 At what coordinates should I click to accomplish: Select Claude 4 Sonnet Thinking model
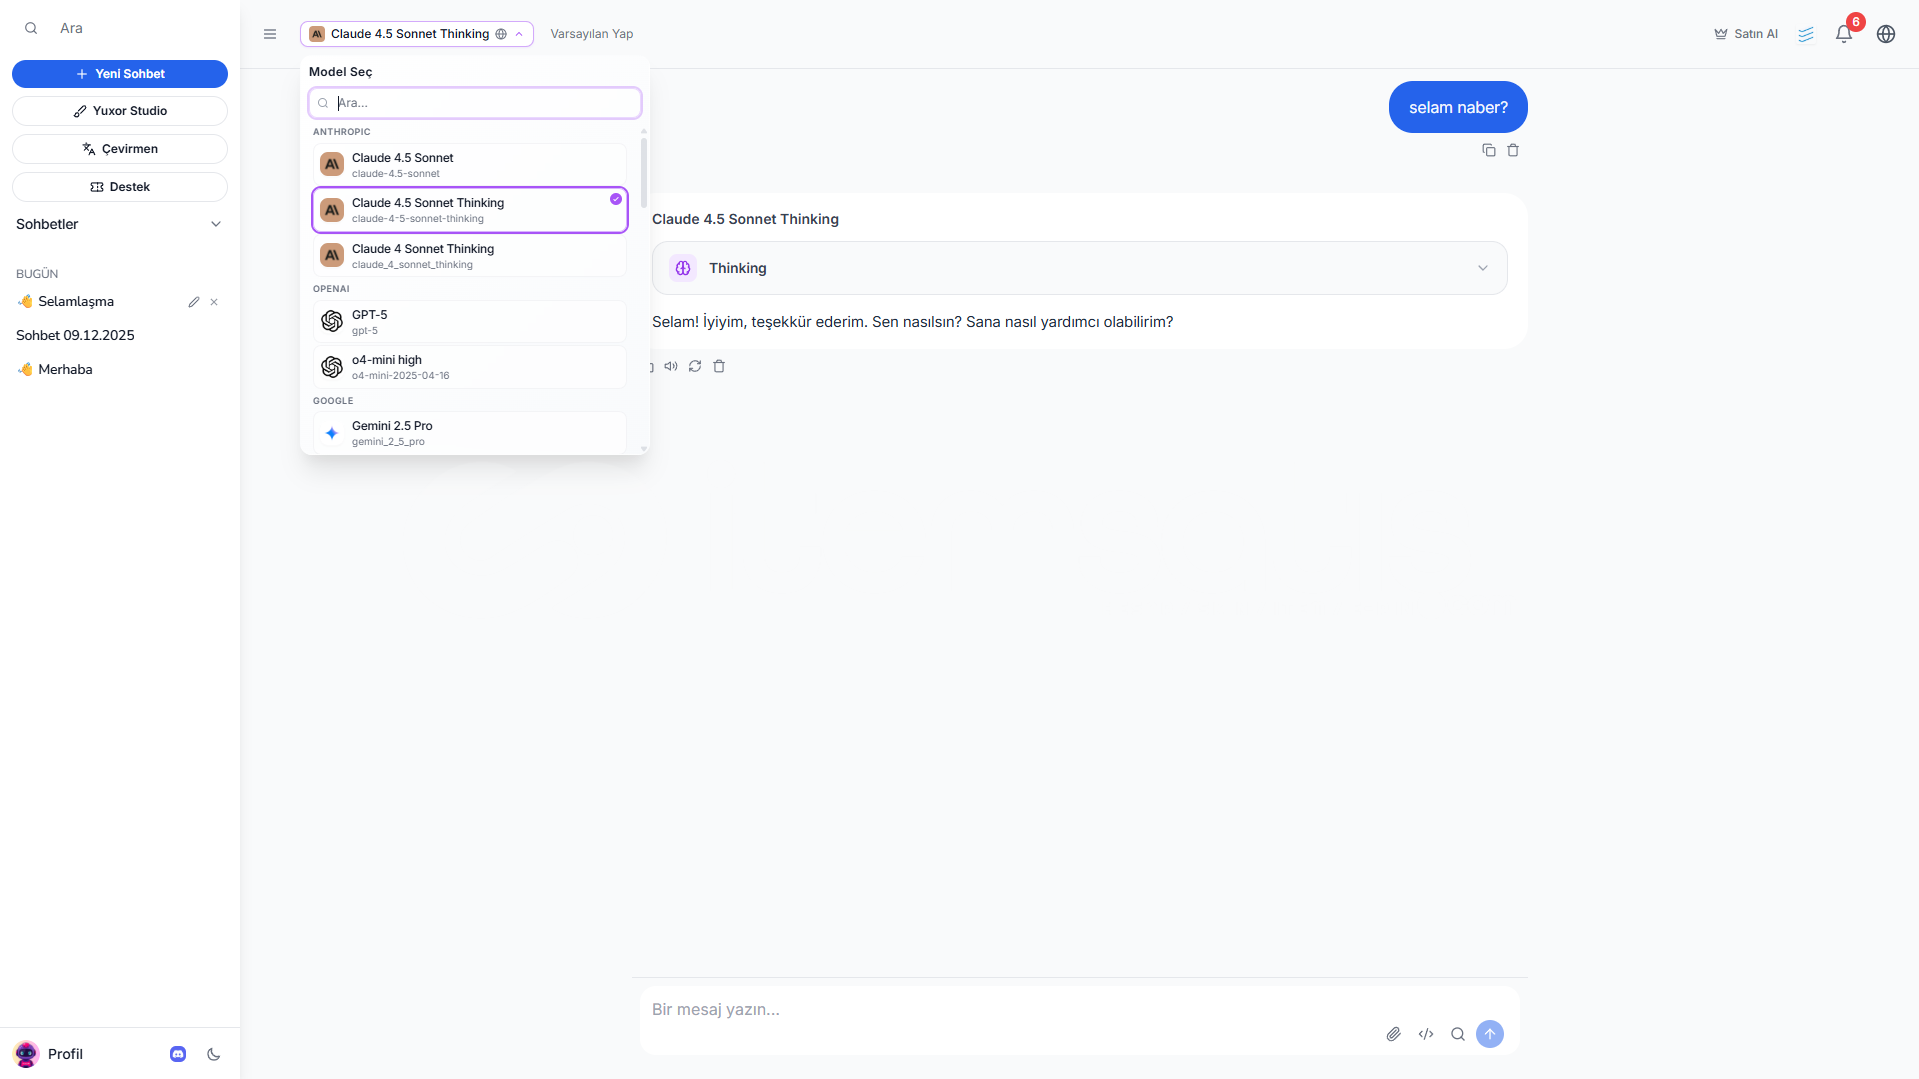[x=470, y=256]
